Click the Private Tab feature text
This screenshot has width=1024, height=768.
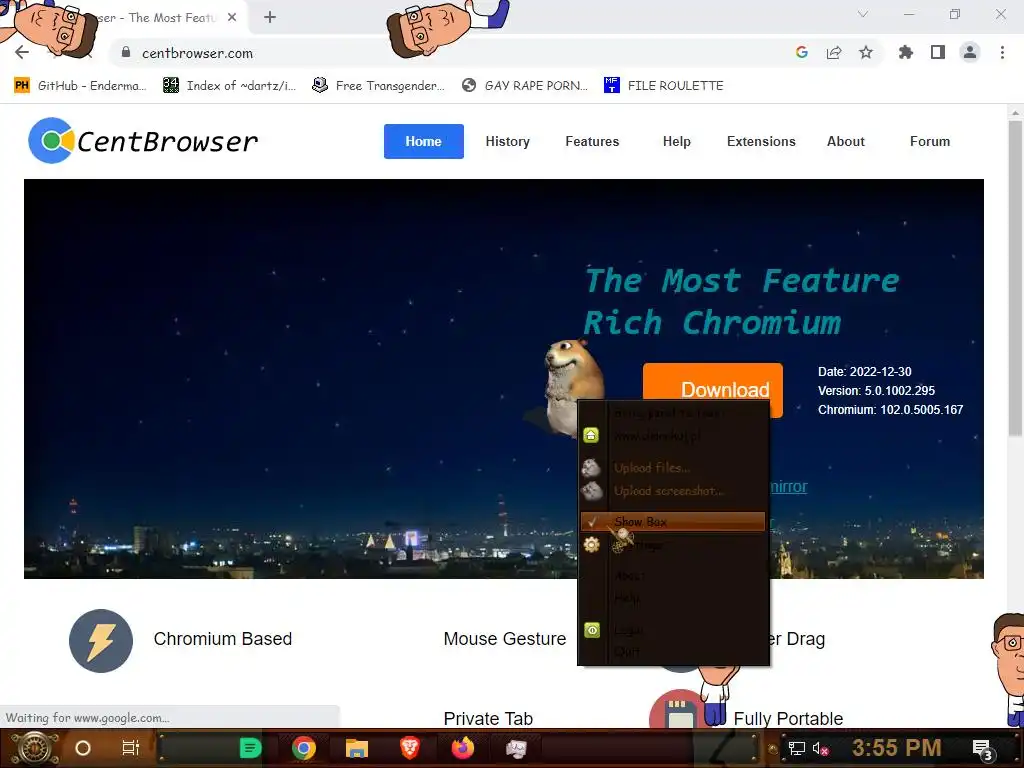(x=488, y=718)
